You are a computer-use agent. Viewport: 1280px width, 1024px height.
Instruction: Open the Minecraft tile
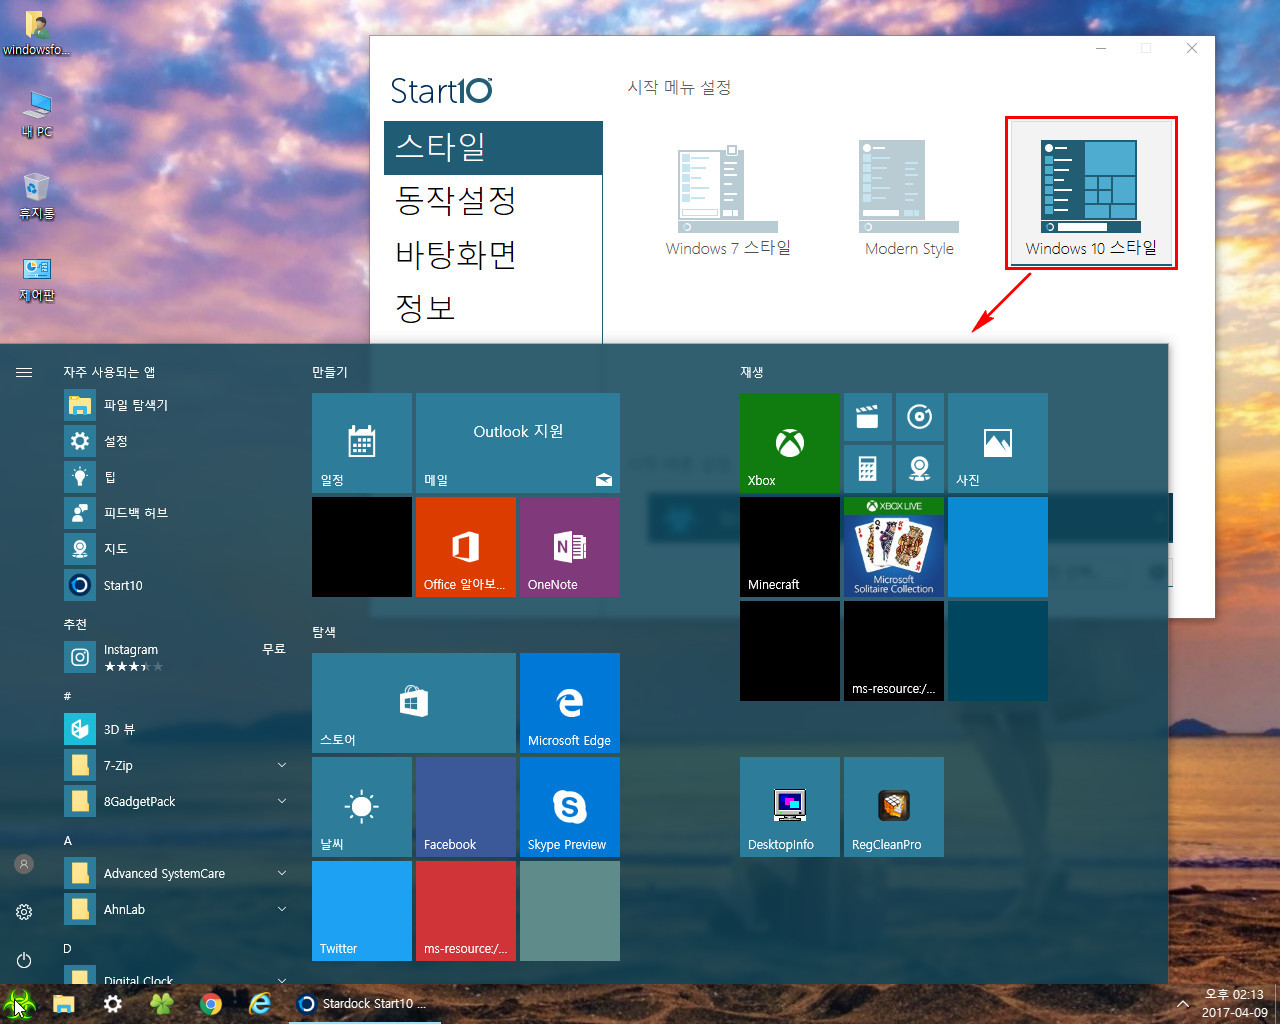789,546
